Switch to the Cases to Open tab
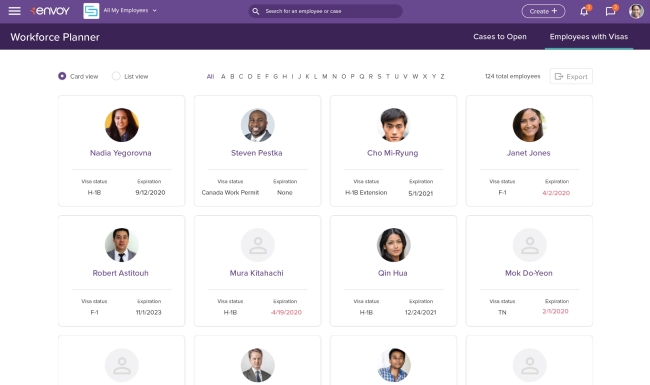Viewport: 650px width, 385px height. 500,36
